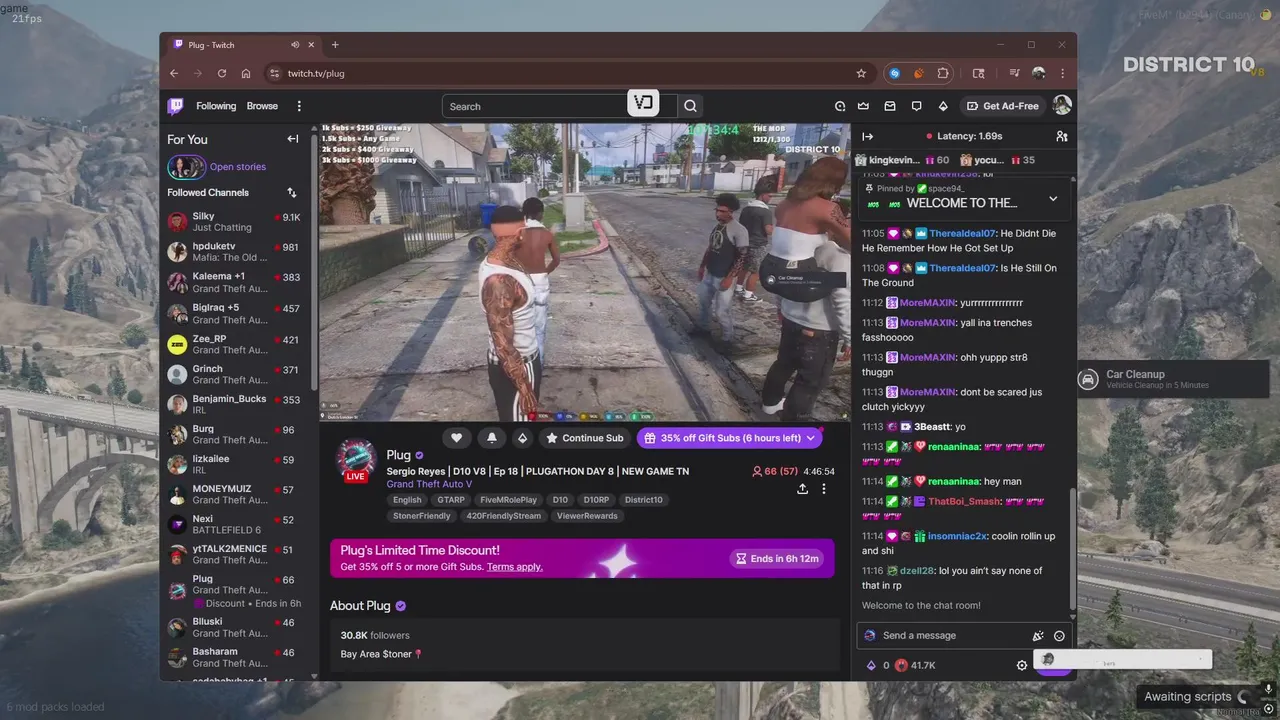Collapse the chat panel

point(867,136)
